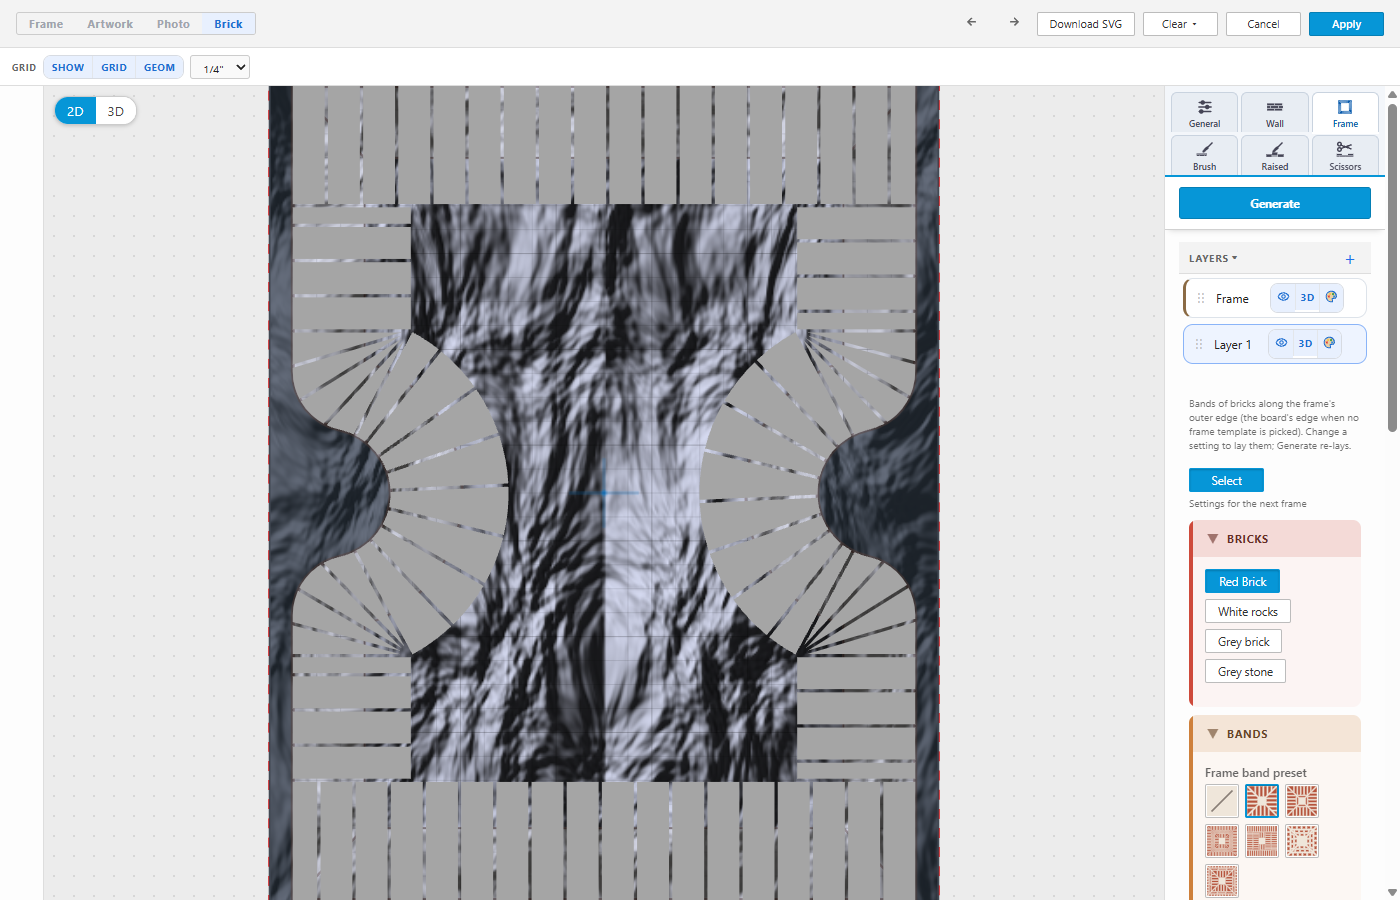Toggle the grid SHOW option
This screenshot has width=1400, height=900.
pos(68,67)
